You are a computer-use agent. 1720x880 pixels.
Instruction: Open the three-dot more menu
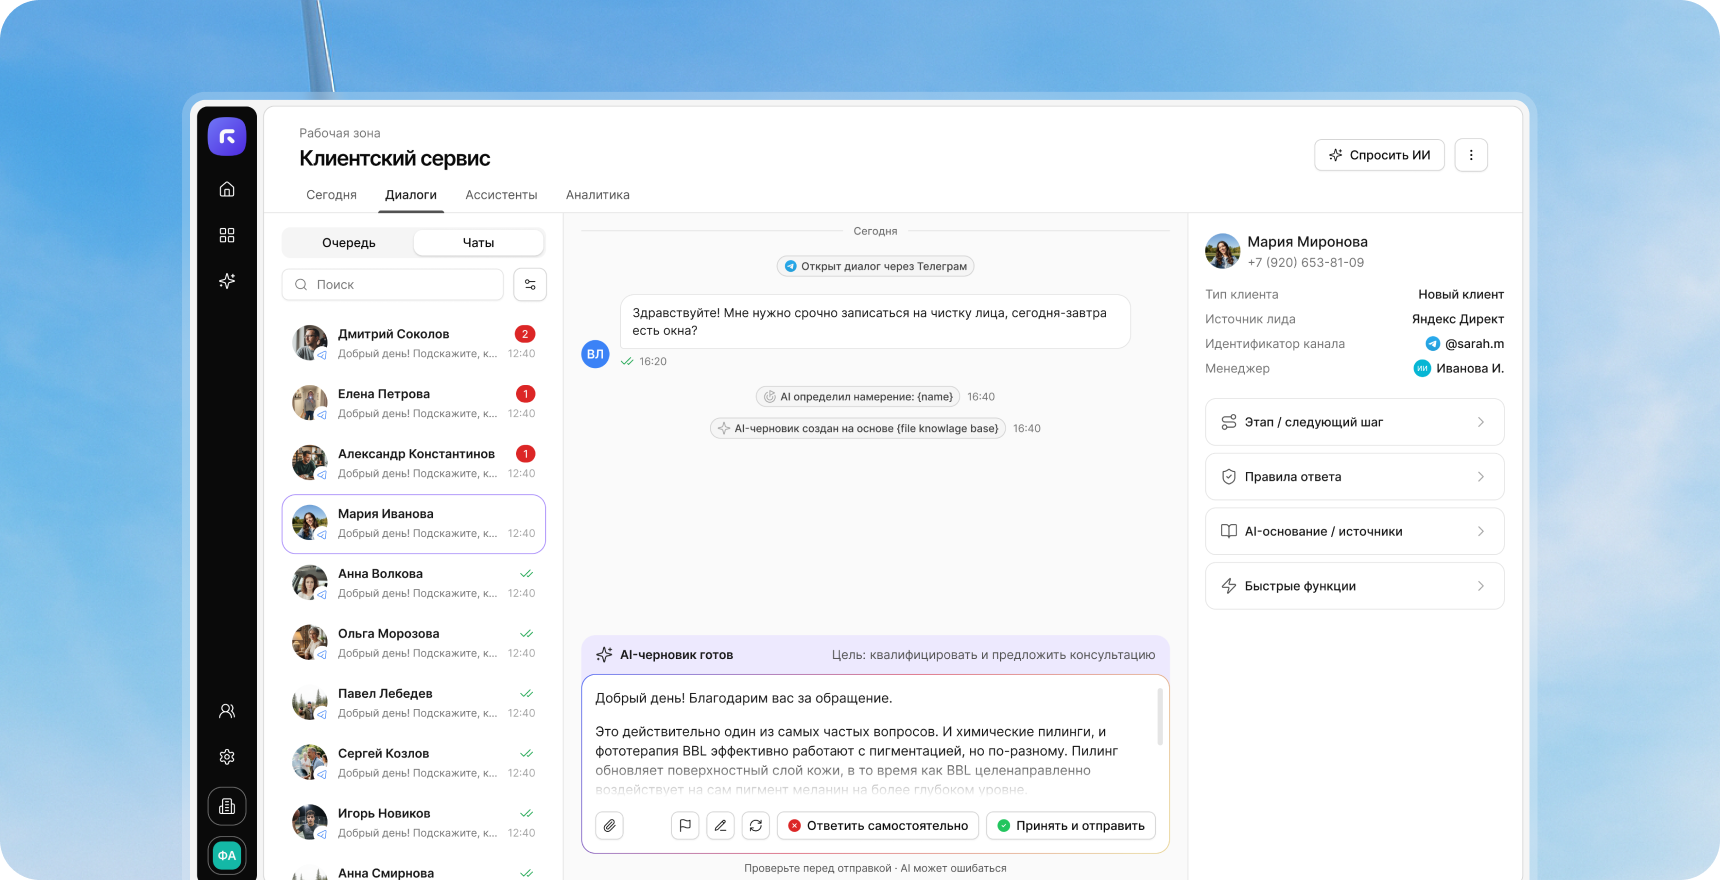click(x=1471, y=155)
